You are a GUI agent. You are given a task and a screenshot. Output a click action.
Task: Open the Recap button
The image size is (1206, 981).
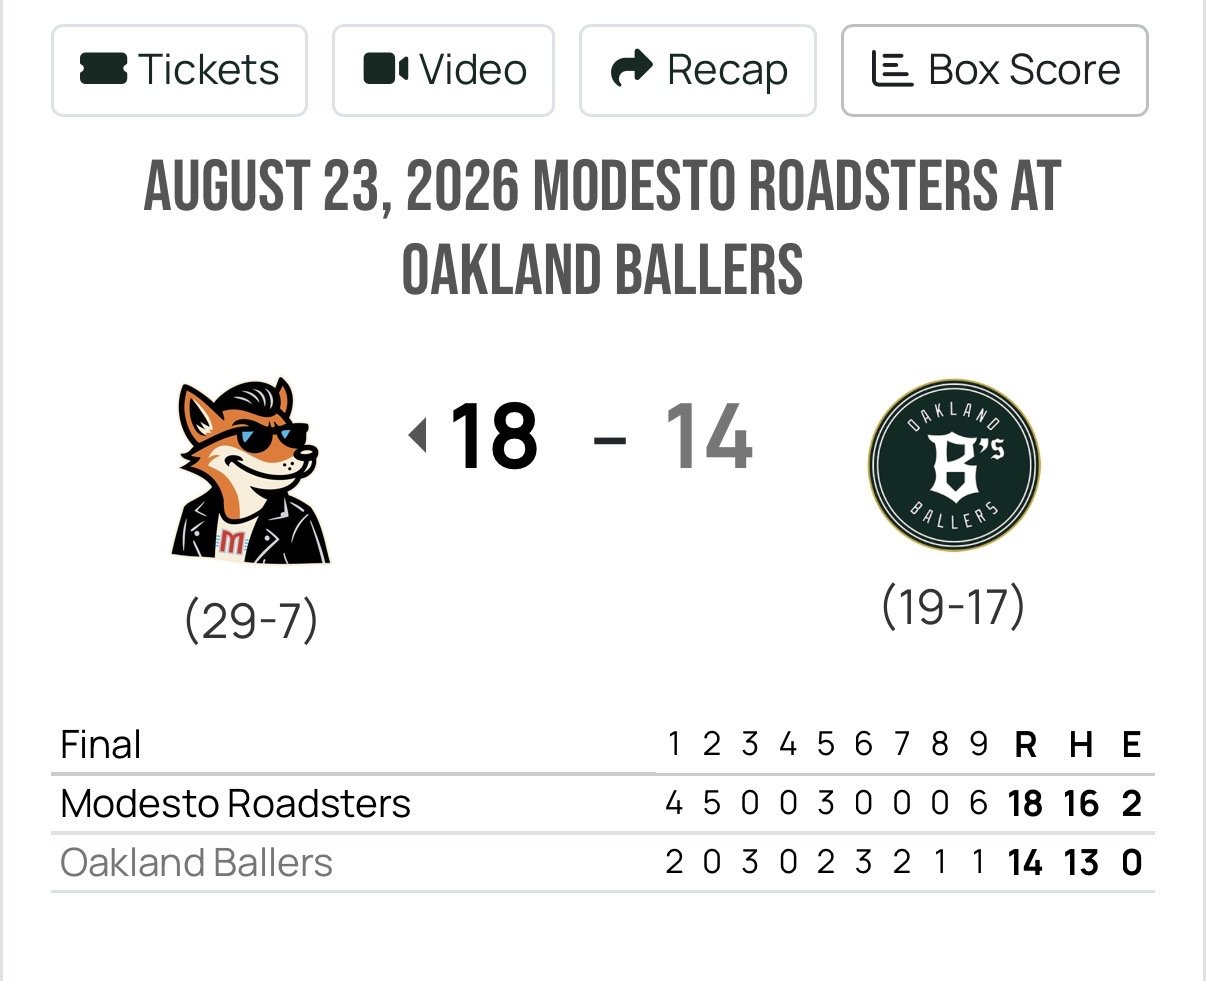(698, 70)
